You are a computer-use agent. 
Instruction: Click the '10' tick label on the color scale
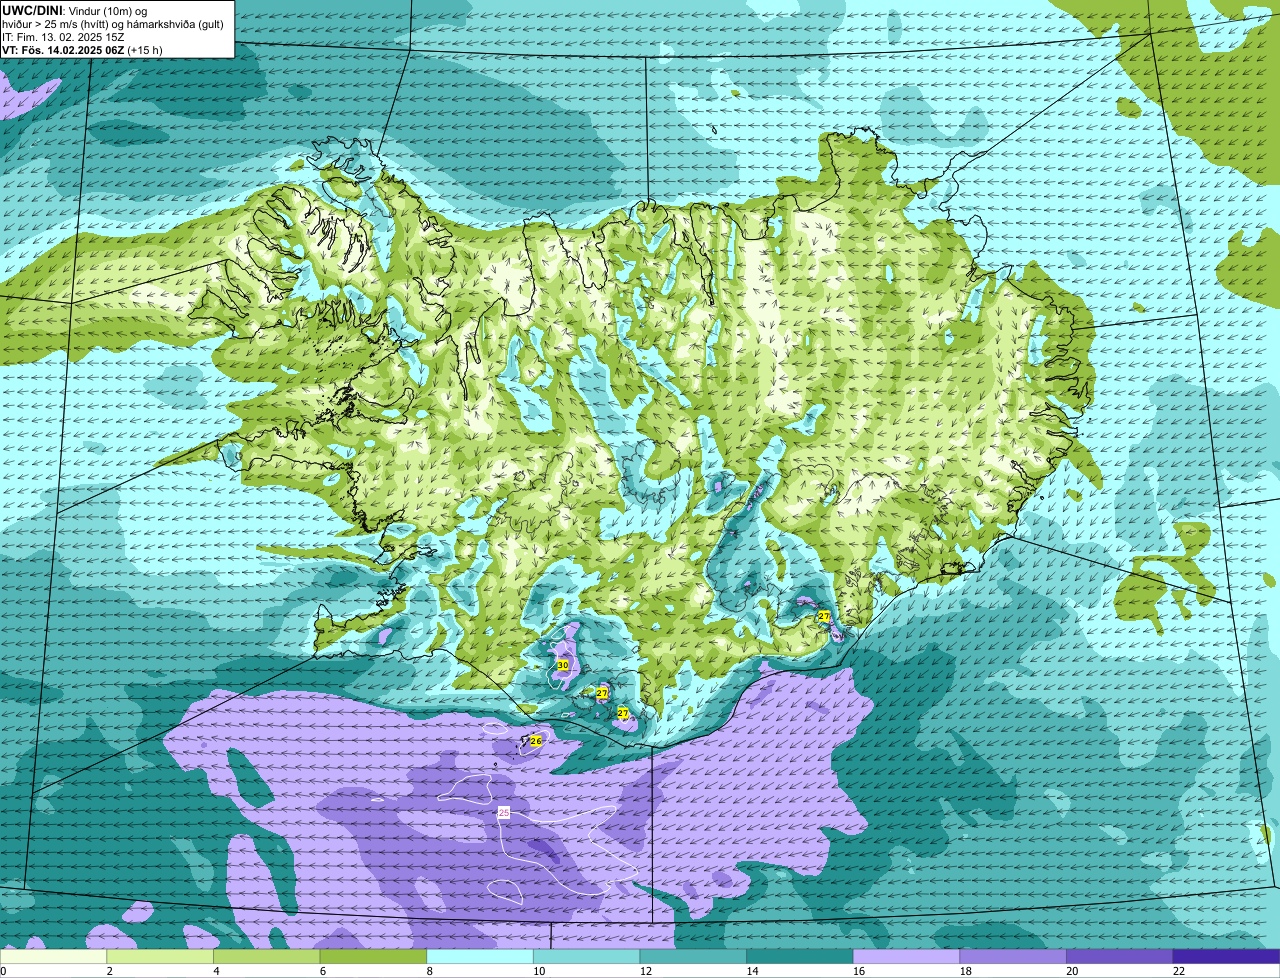(538, 971)
